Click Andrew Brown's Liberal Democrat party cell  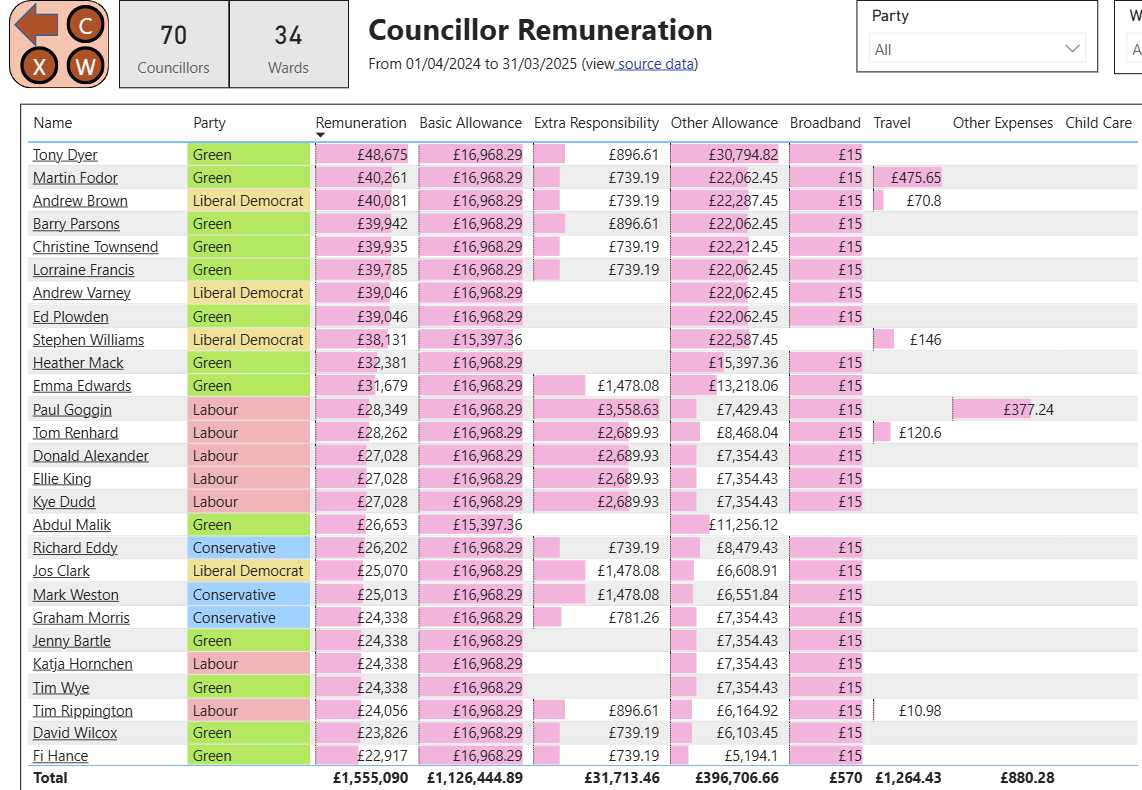pyautogui.click(x=249, y=201)
